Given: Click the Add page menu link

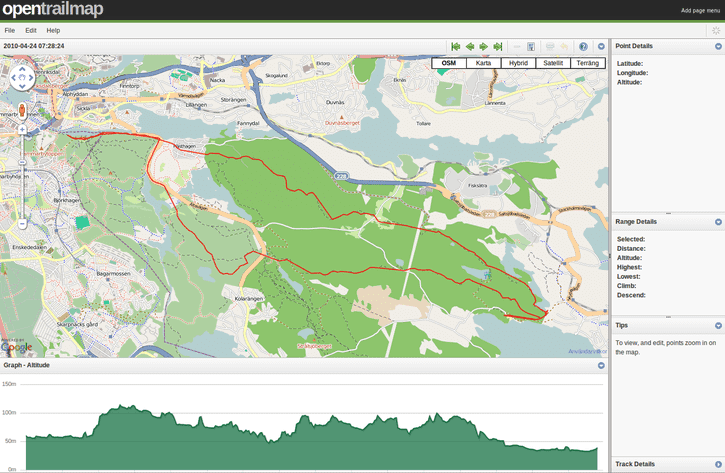Looking at the screenshot, I should [x=700, y=11].
